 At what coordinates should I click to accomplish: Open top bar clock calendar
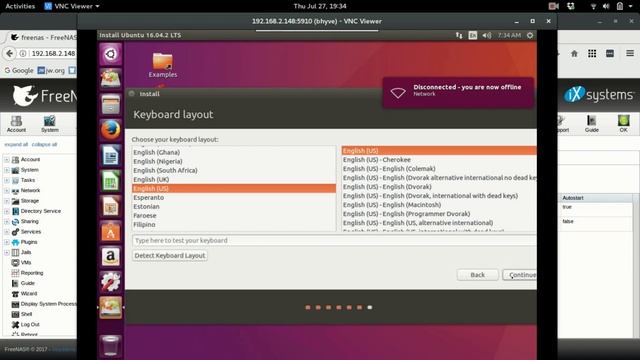pos(320,6)
